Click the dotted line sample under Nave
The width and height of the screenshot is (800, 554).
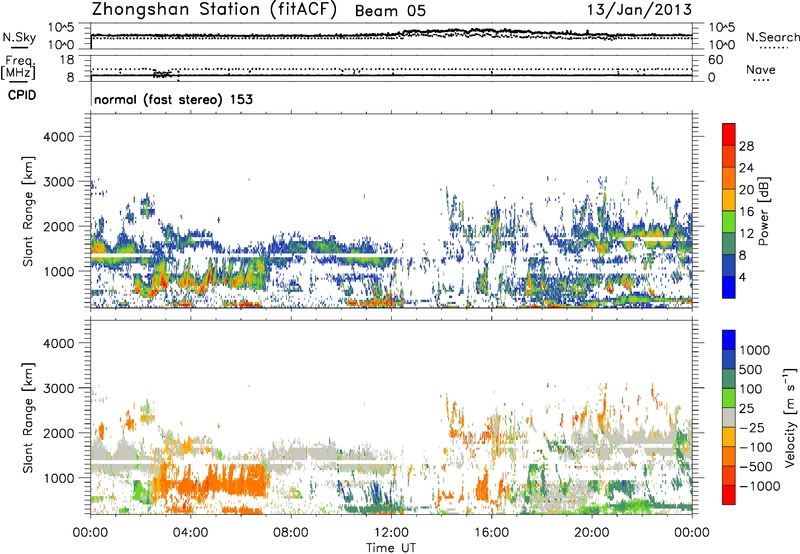(761, 80)
